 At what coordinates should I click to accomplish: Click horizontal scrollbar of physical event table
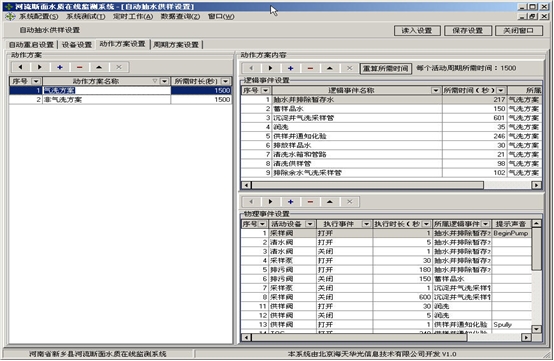tap(359, 337)
